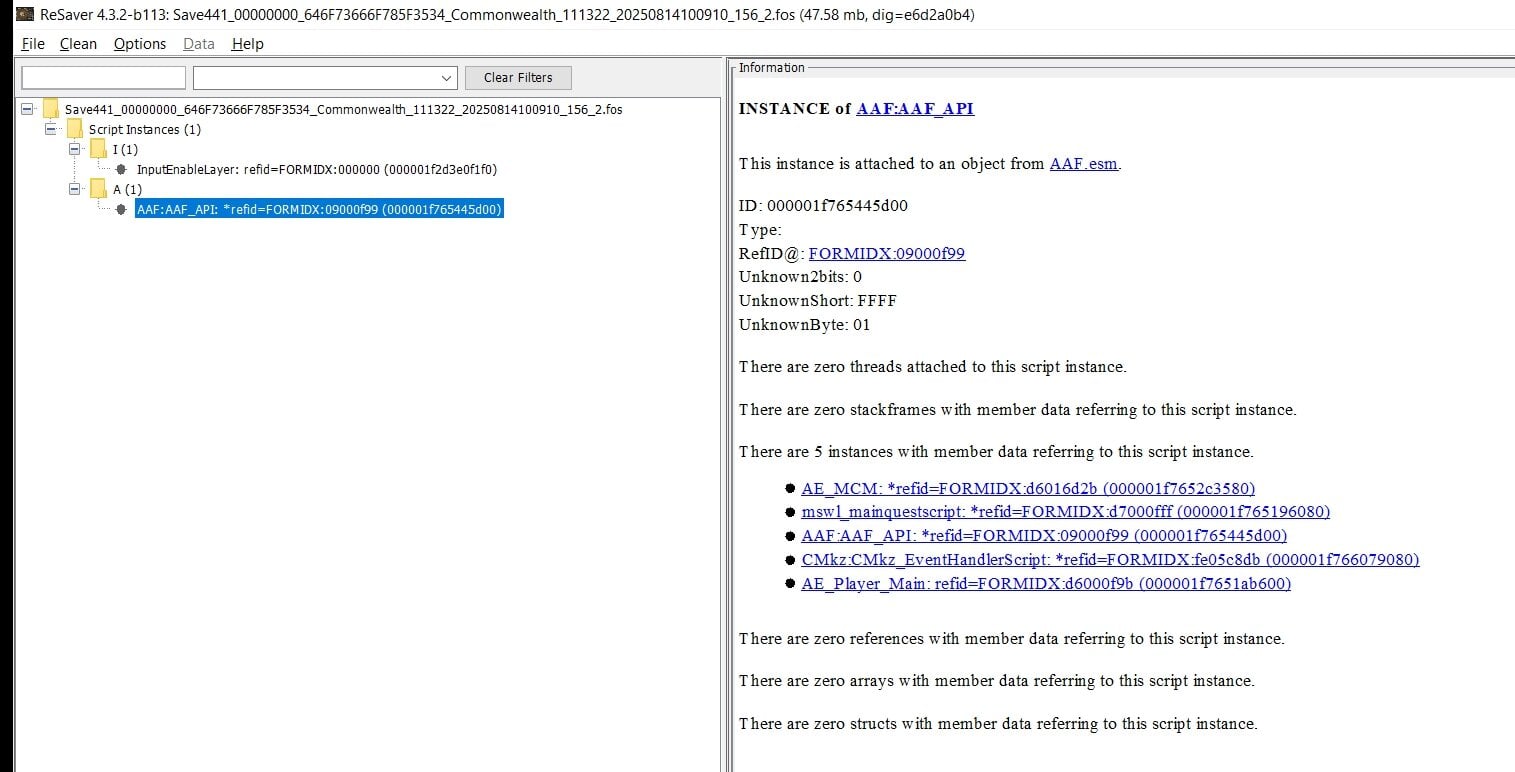Open the File menu

click(x=33, y=44)
